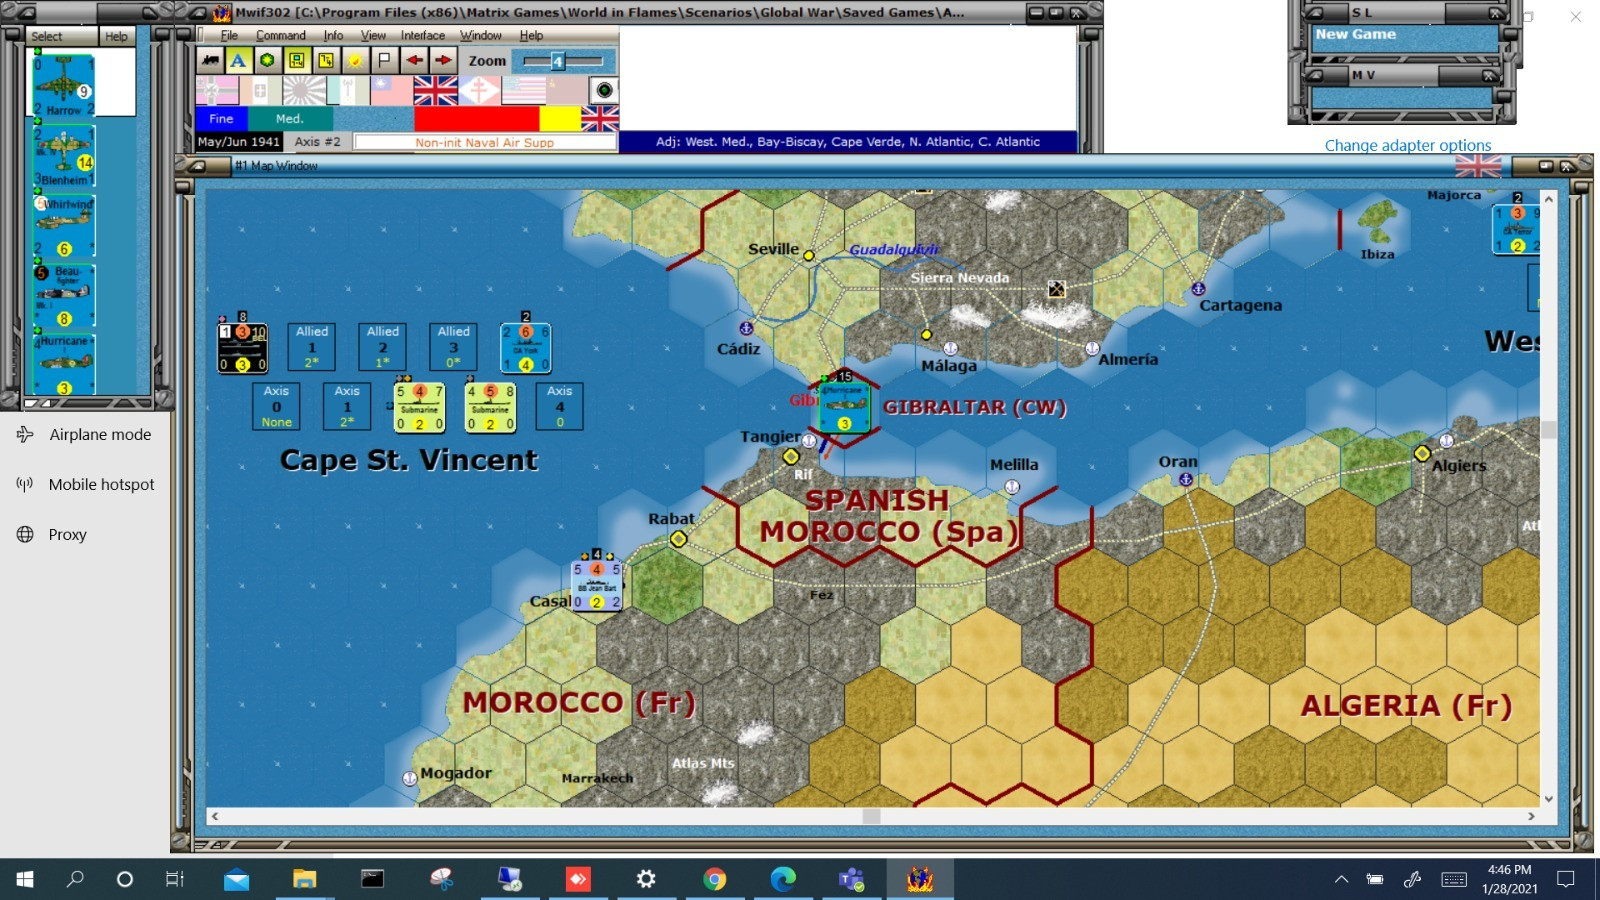Click the map vertical scrollbar down arrow
The image size is (1600, 900).
click(1549, 799)
